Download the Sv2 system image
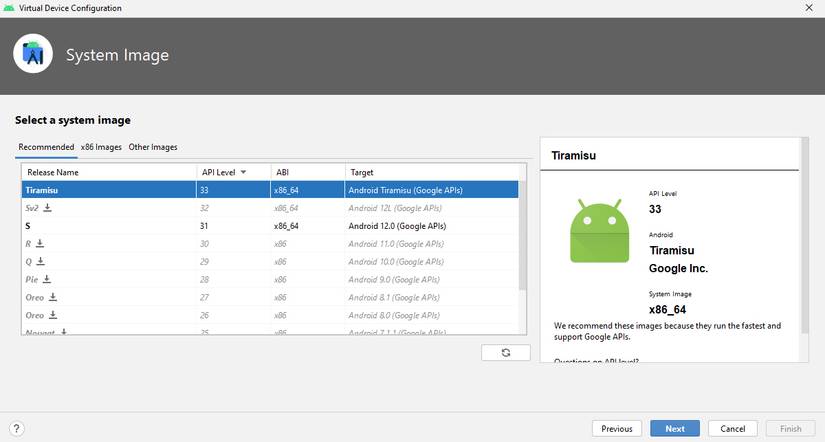 [47, 208]
